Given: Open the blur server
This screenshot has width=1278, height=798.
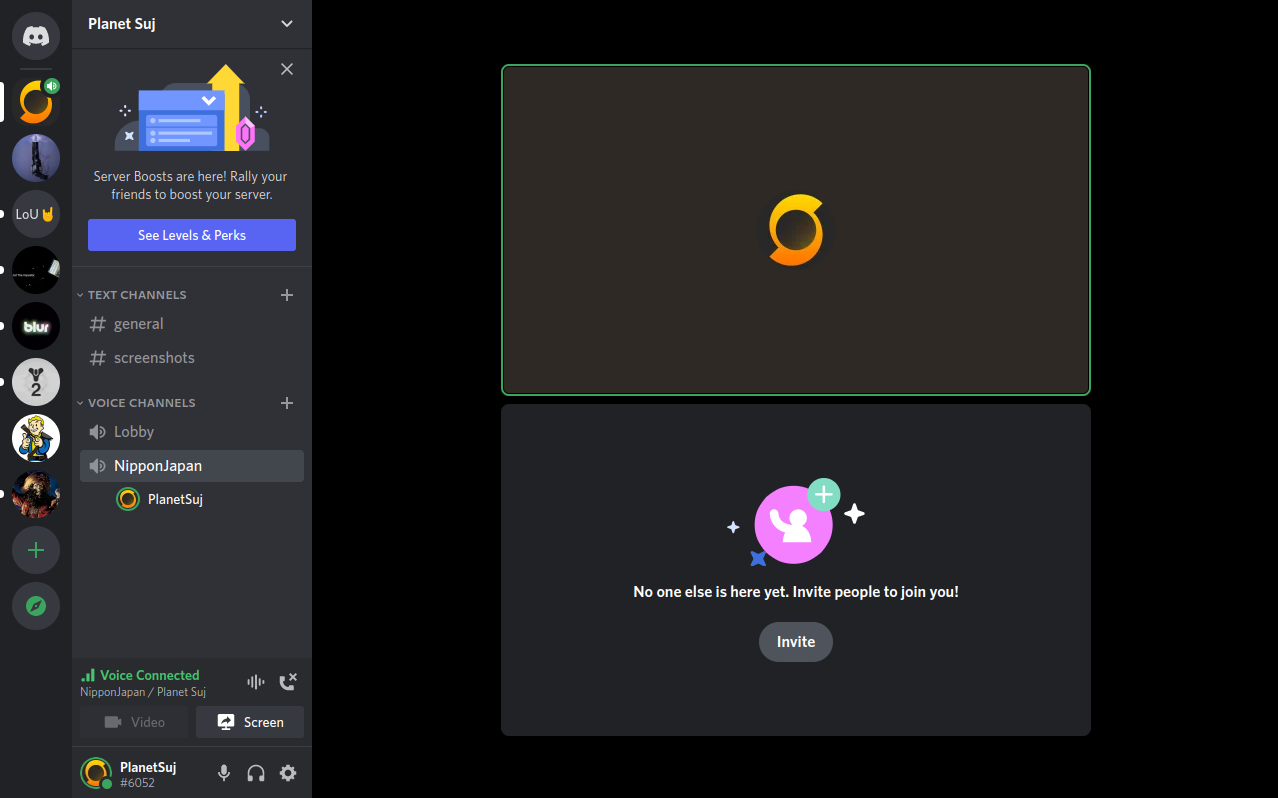Looking at the screenshot, I should click(36, 326).
